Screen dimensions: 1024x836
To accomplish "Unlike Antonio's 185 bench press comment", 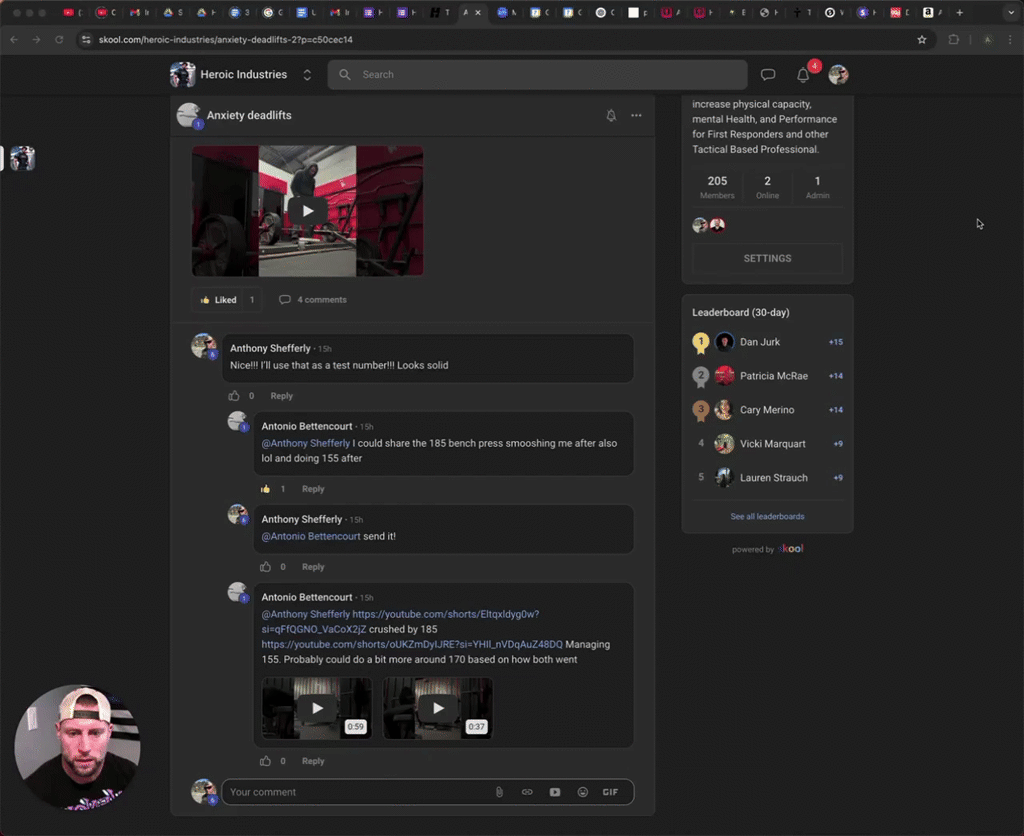I will 265,489.
